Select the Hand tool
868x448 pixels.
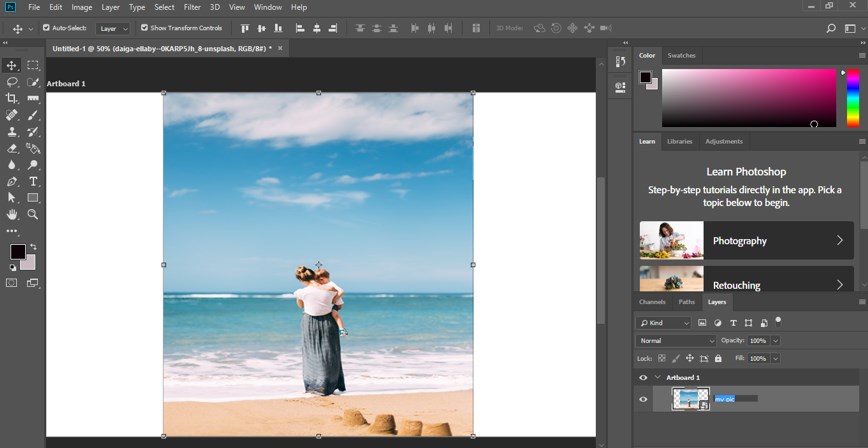[x=12, y=214]
